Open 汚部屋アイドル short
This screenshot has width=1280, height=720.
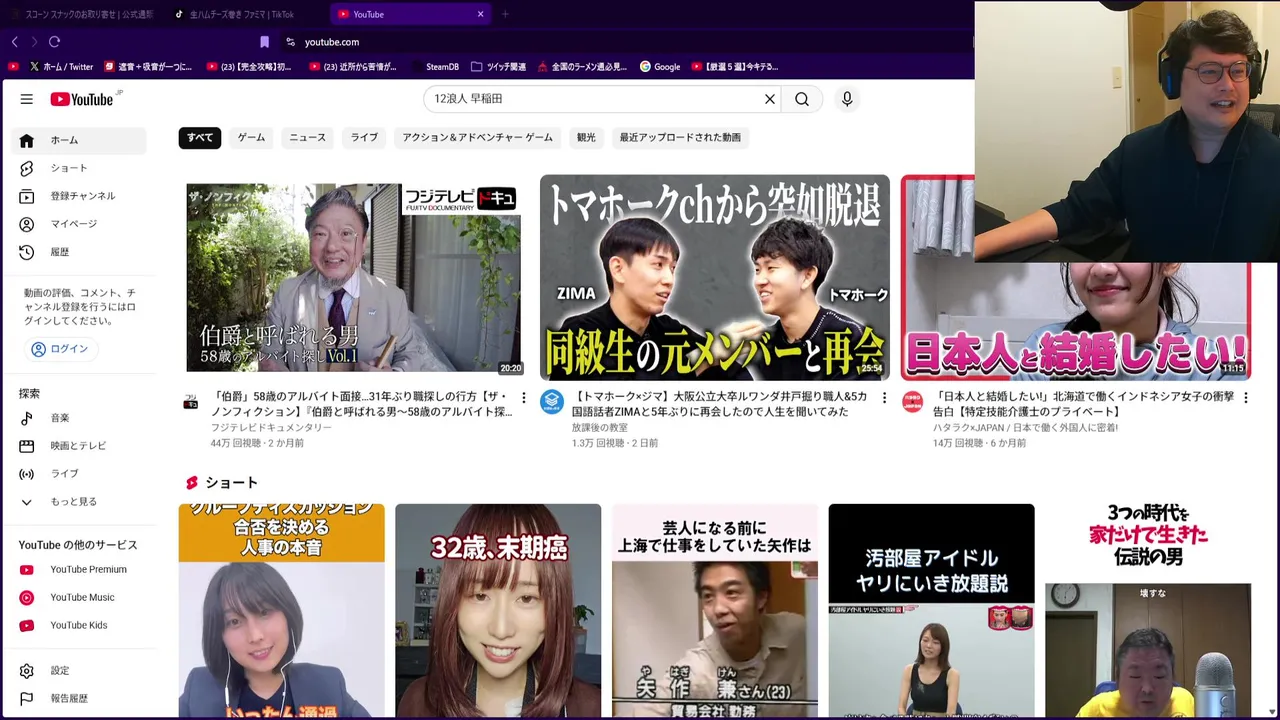[x=931, y=610]
